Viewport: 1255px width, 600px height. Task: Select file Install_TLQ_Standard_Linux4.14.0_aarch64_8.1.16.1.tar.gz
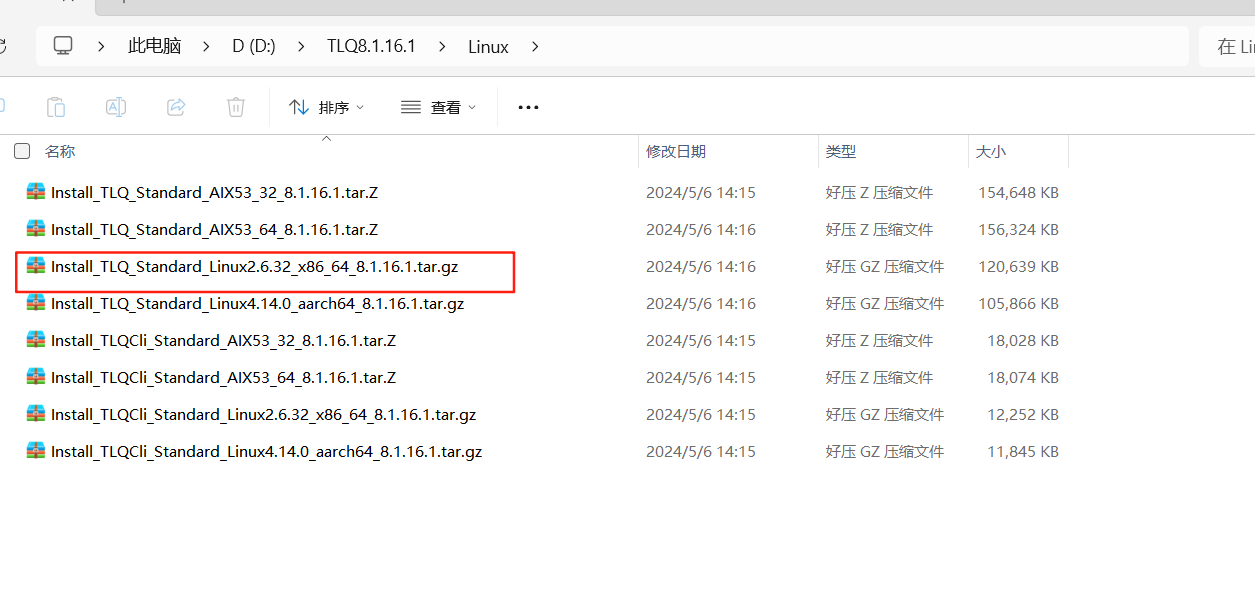pyautogui.click(x=258, y=303)
